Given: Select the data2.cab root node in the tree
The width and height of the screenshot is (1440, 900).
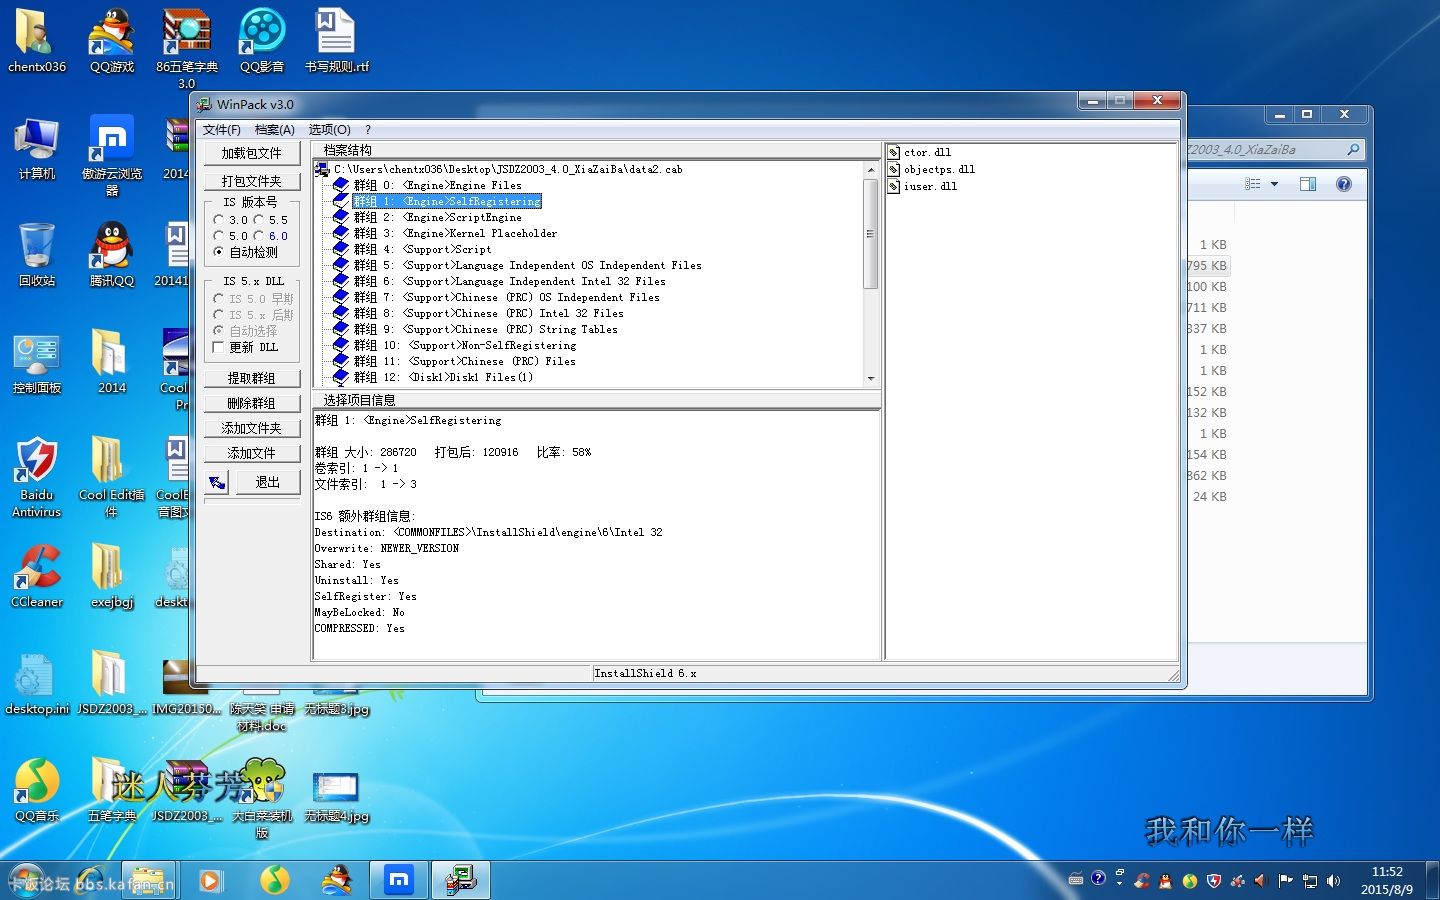Looking at the screenshot, I should point(508,169).
